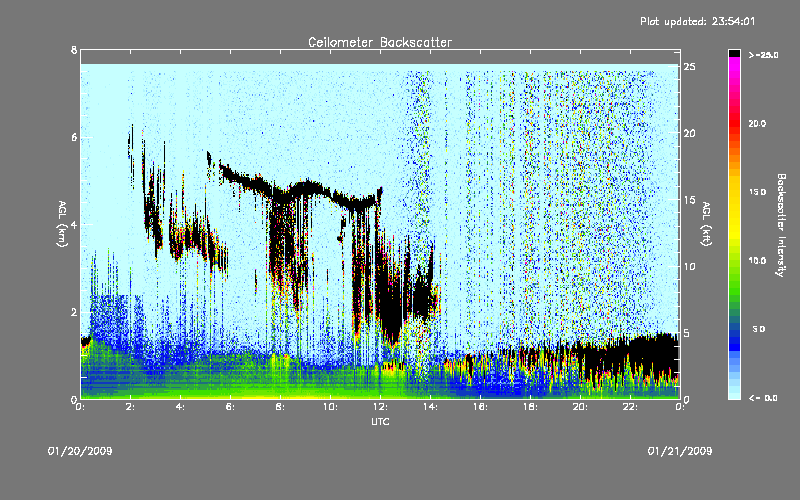Click the "4" tick on km axis

(x=74, y=224)
